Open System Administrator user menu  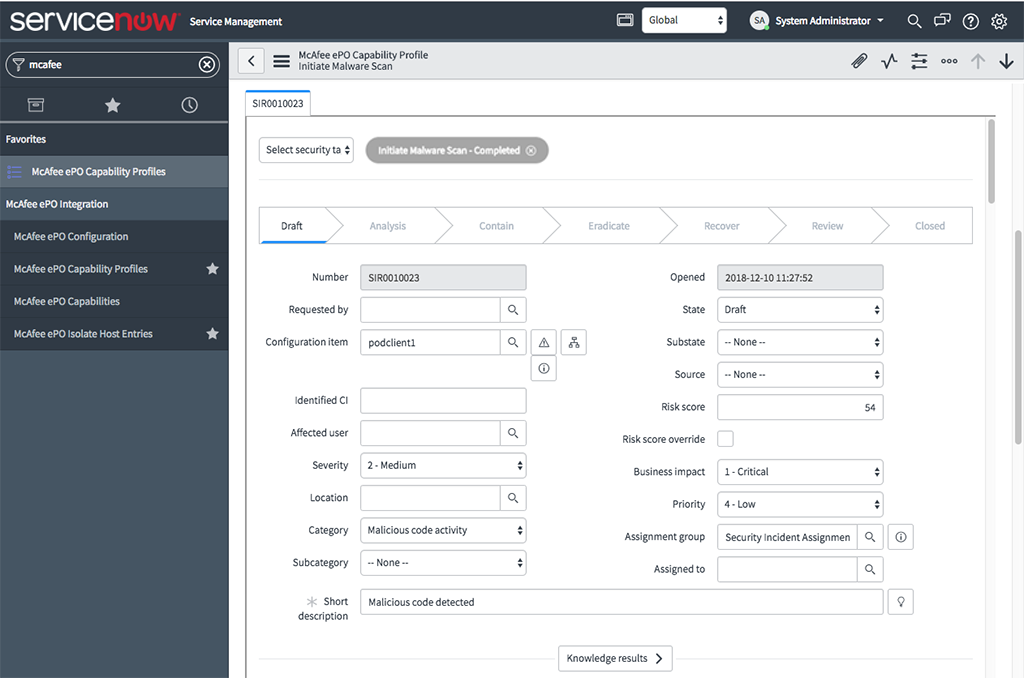coord(817,21)
